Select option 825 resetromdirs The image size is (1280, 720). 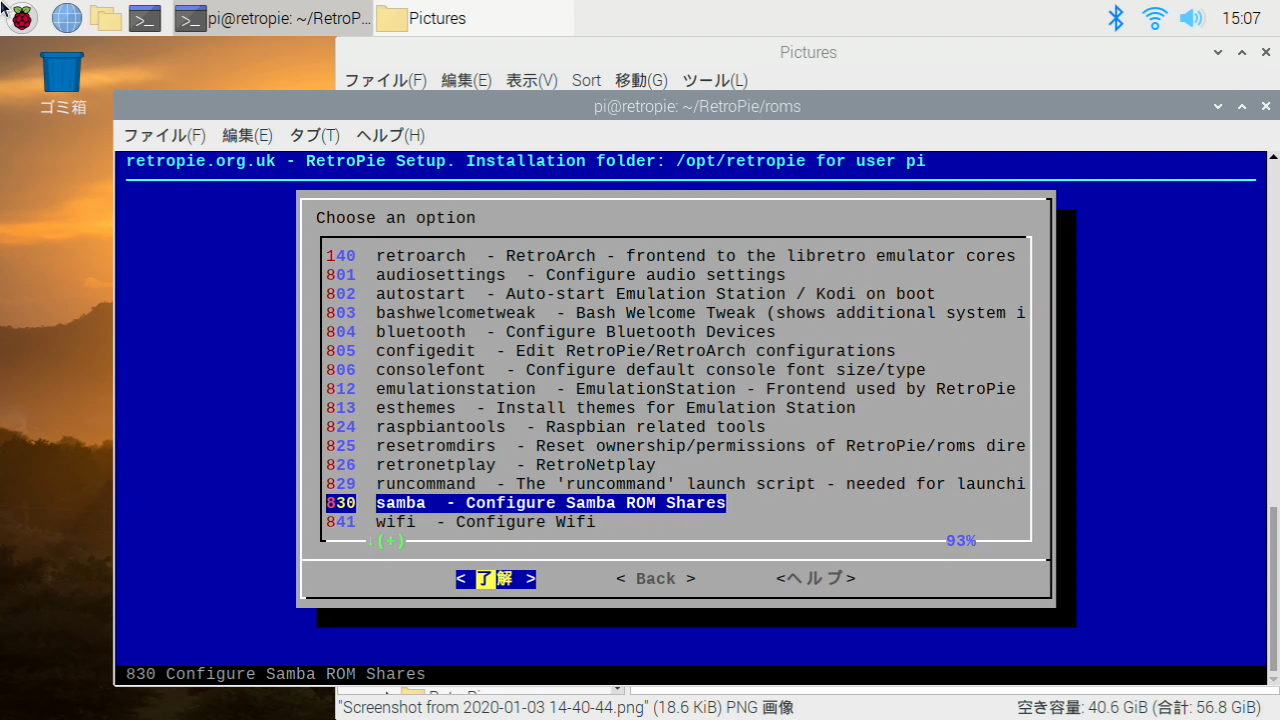coord(675,446)
